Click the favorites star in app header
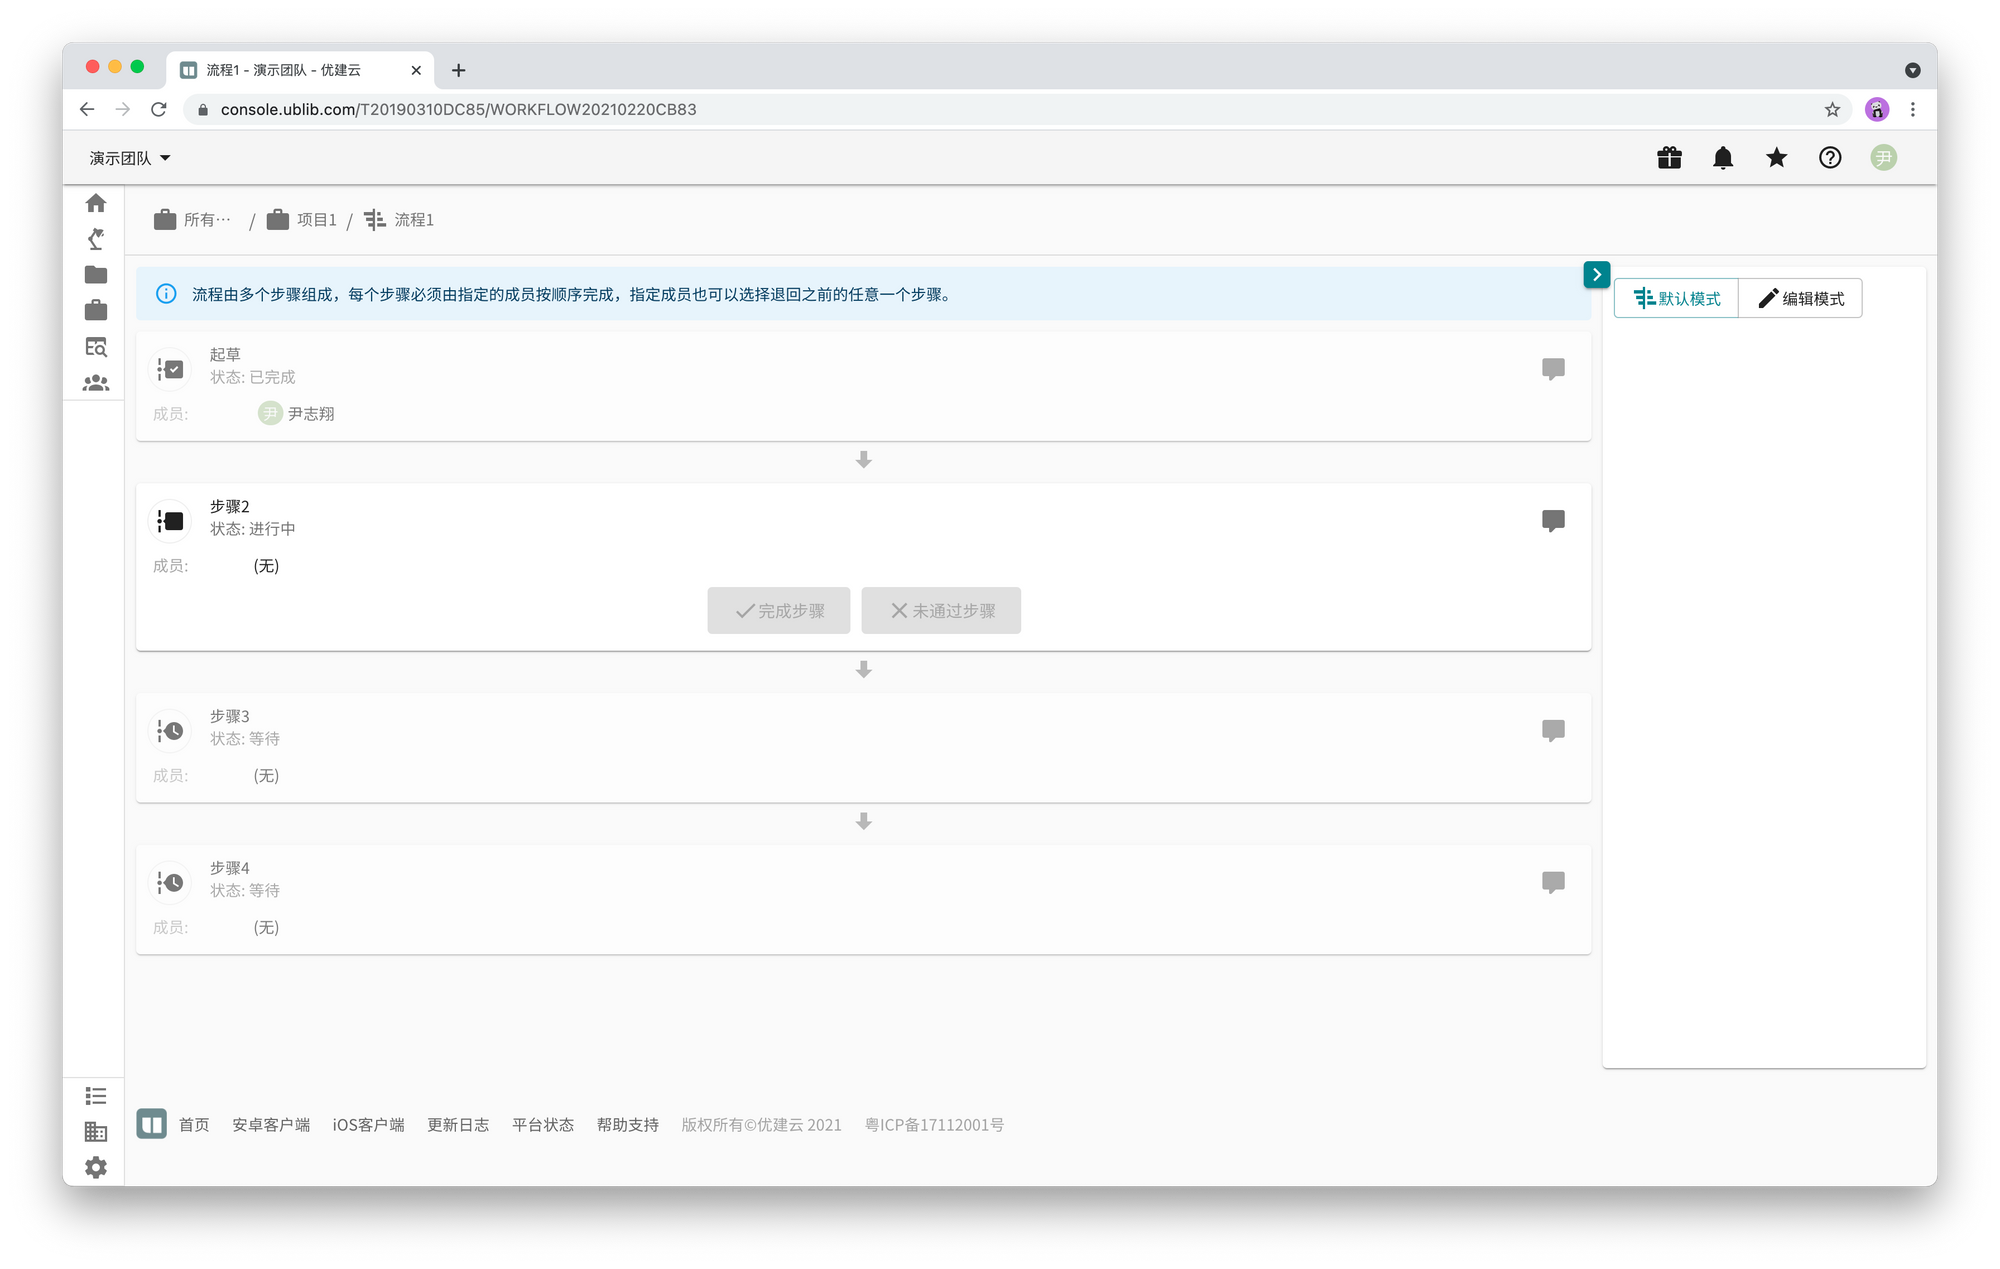This screenshot has height=1269, width=2000. coord(1776,158)
